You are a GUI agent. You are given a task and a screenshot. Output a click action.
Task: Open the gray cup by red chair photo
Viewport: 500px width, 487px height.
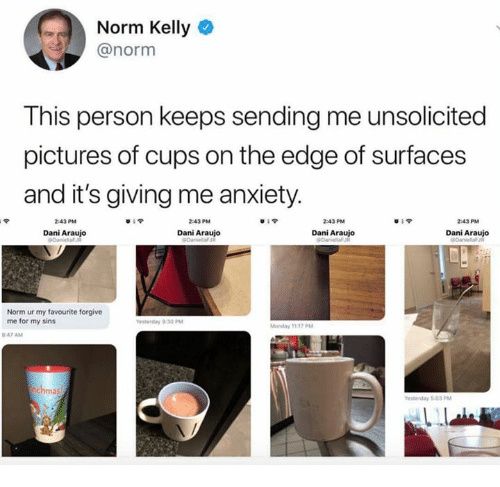click(193, 280)
